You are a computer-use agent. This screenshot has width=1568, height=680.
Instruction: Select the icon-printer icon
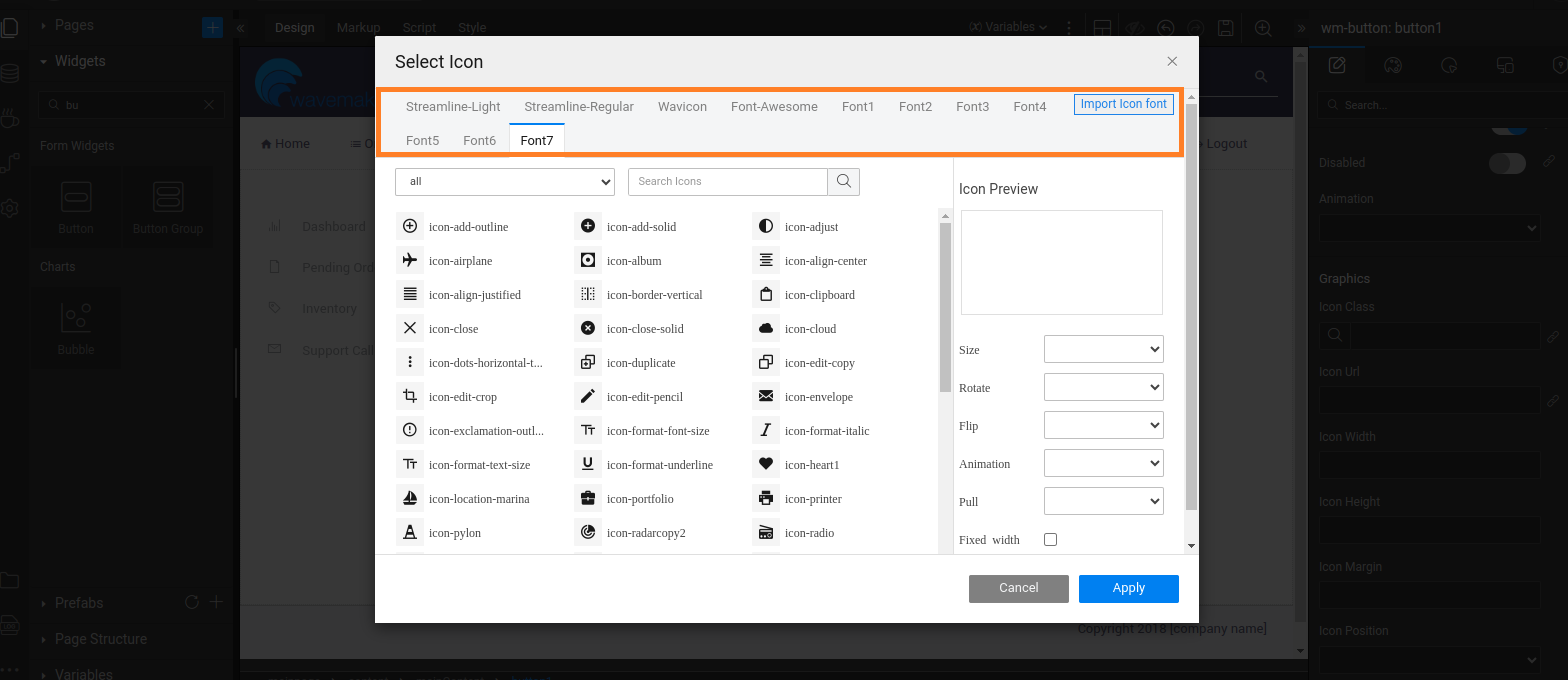[766, 499]
